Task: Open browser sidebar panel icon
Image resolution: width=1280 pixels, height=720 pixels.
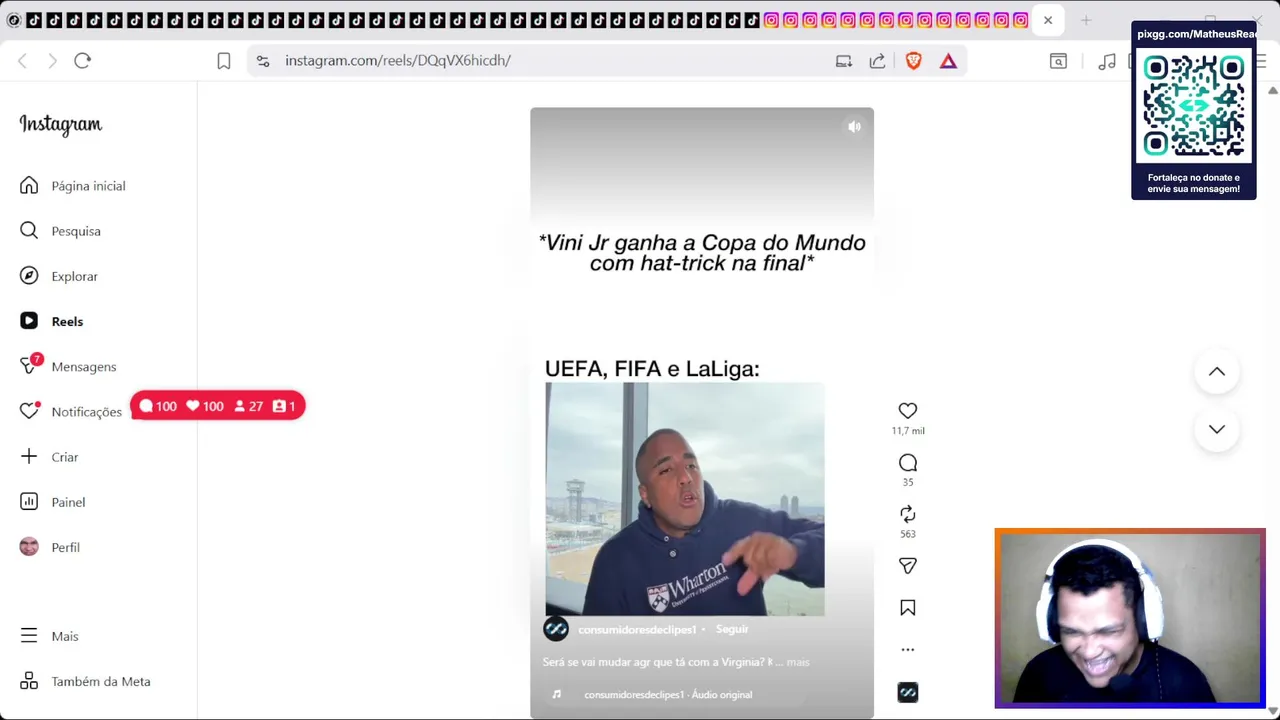Action: 1058,61
